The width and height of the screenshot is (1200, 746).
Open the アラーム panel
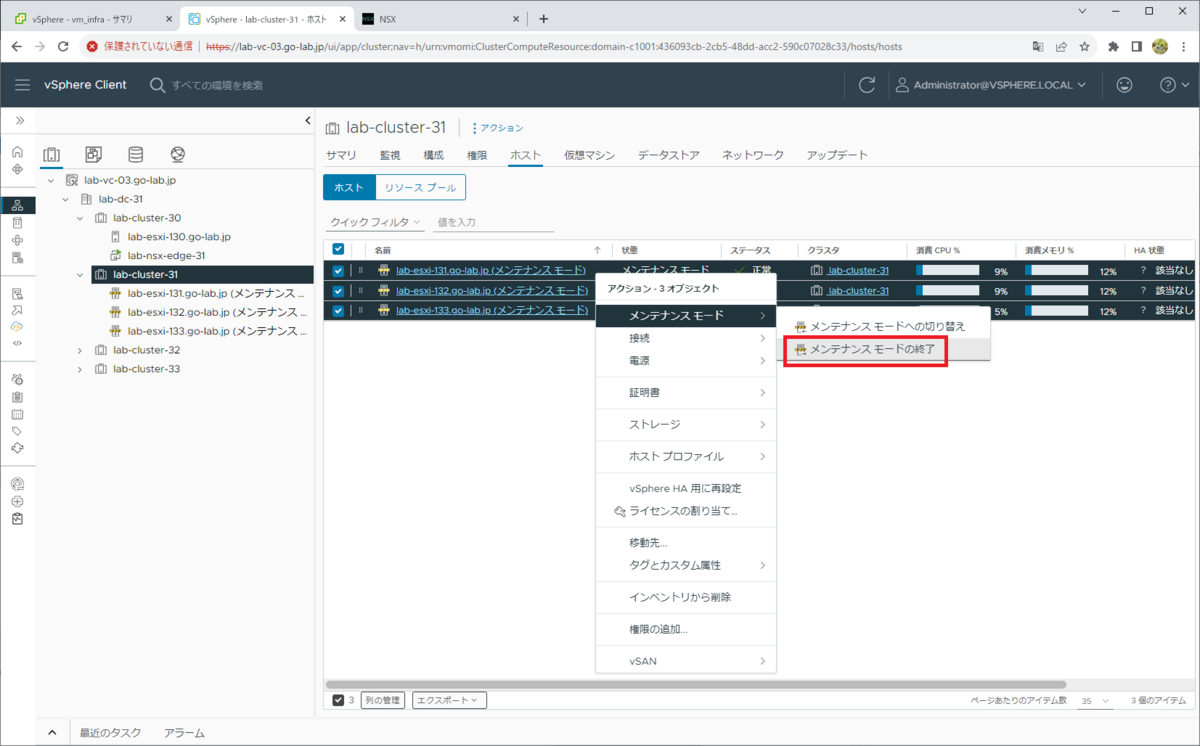[184, 733]
